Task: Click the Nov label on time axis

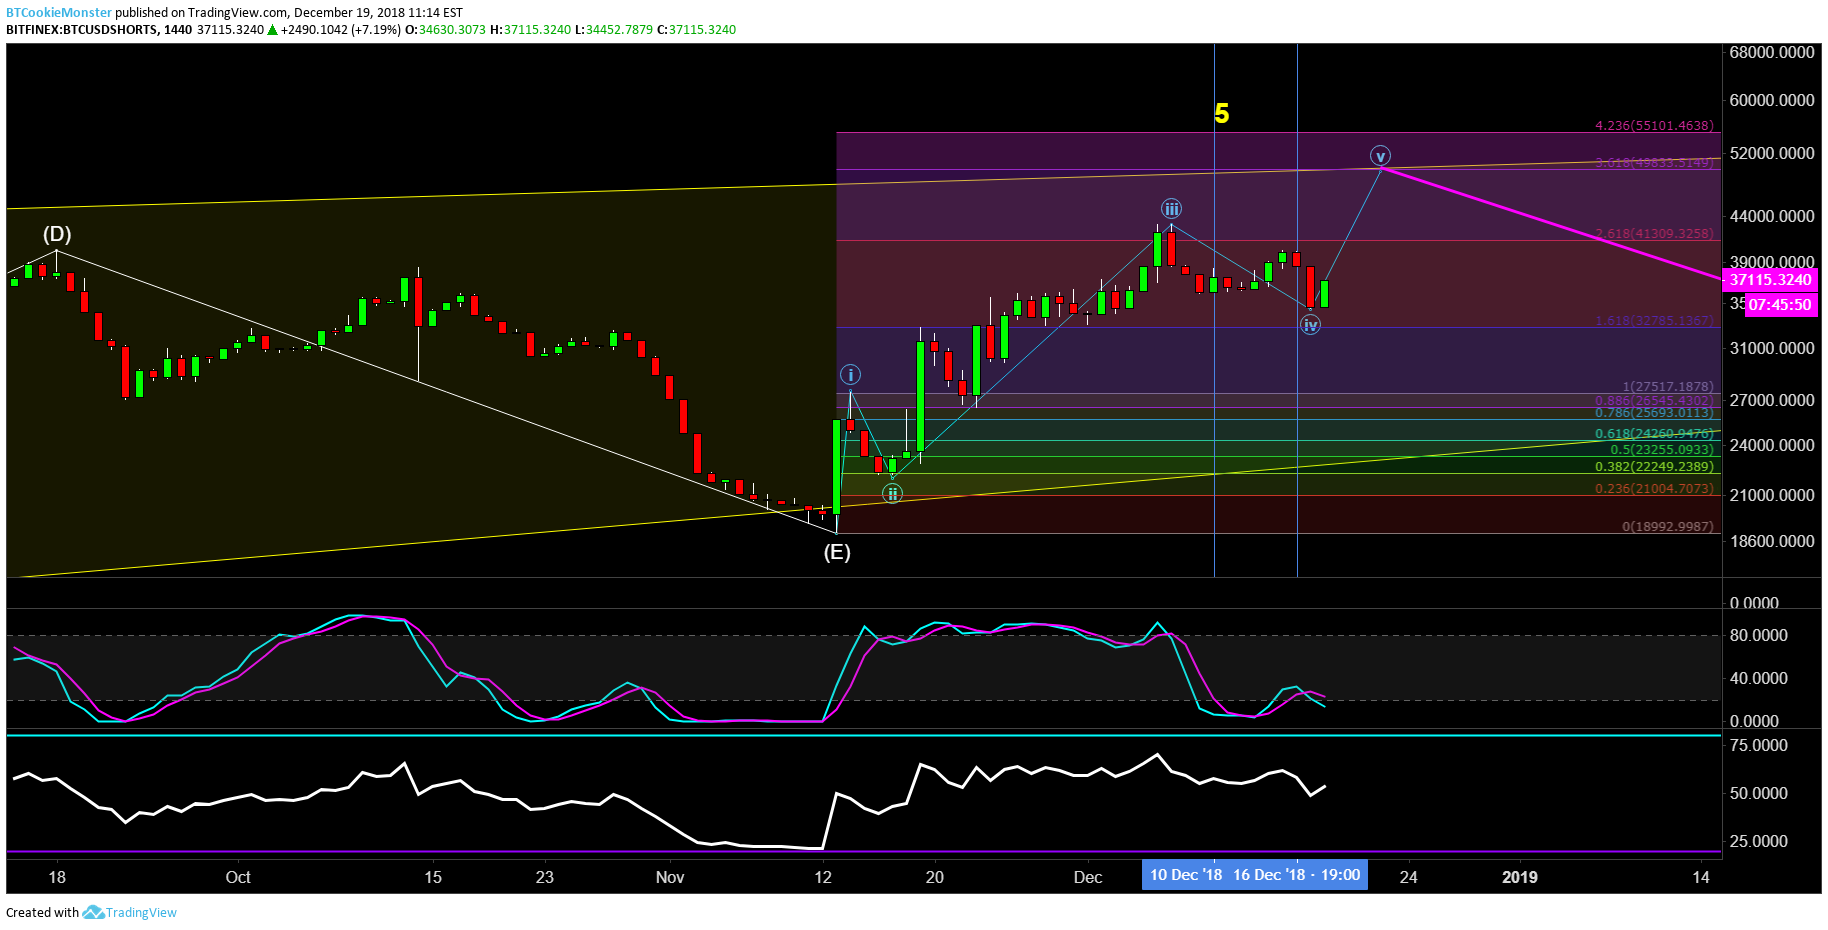Action: 670,877
